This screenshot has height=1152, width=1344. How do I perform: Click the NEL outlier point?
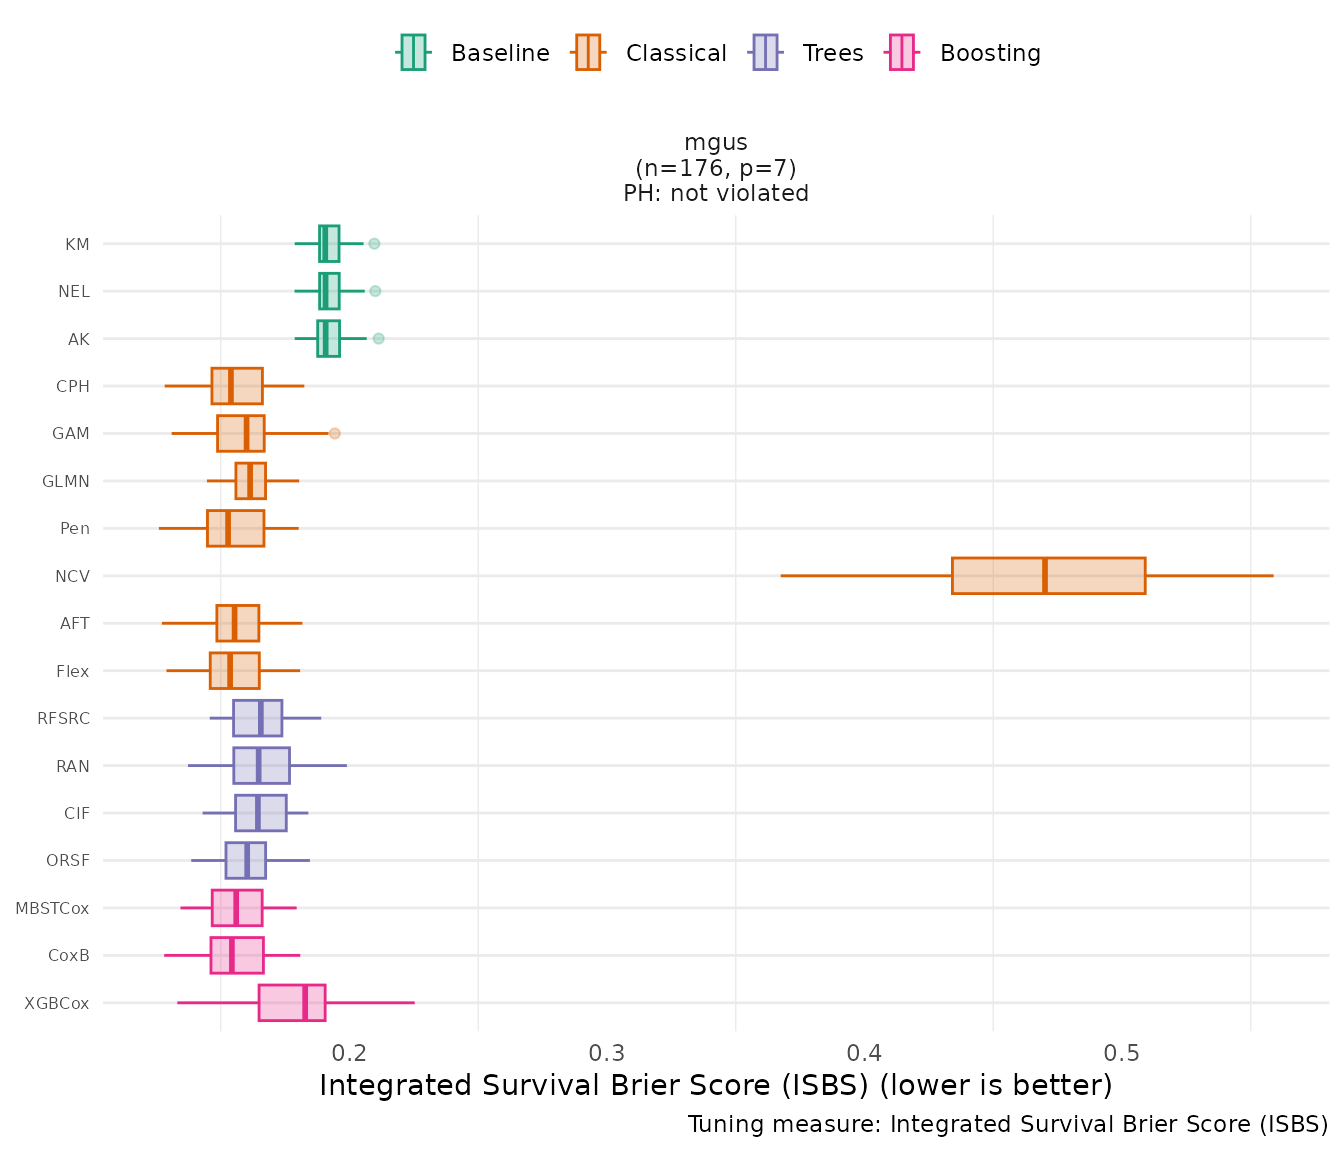[x=375, y=291]
